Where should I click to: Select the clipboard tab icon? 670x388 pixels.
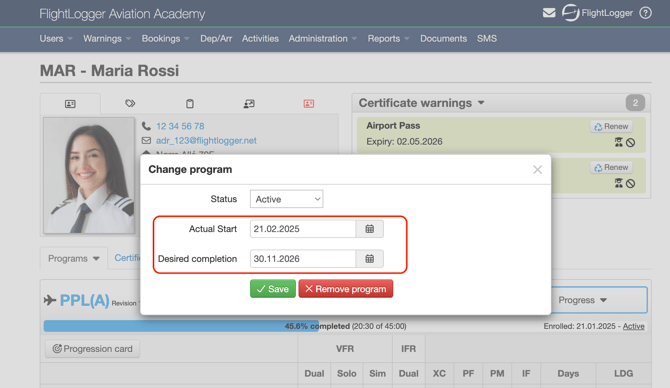click(x=190, y=103)
